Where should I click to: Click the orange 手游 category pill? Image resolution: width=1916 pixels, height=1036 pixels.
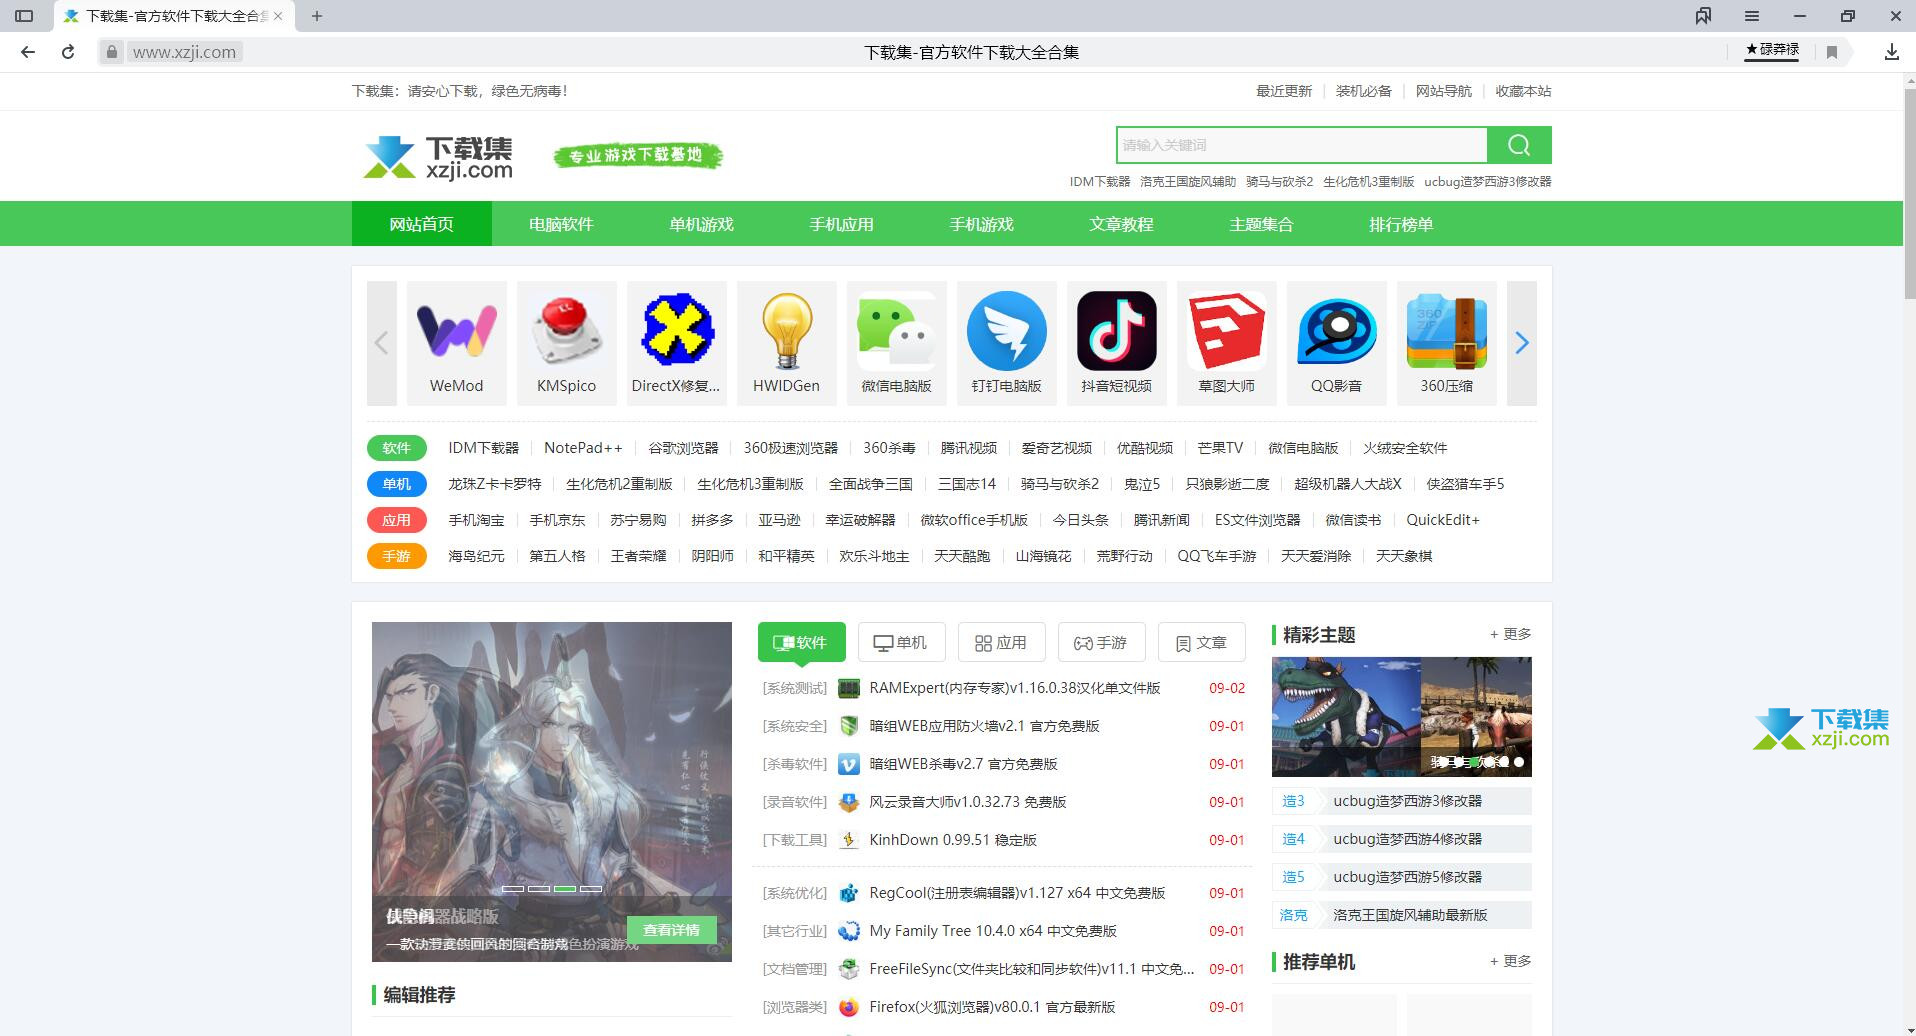click(396, 556)
